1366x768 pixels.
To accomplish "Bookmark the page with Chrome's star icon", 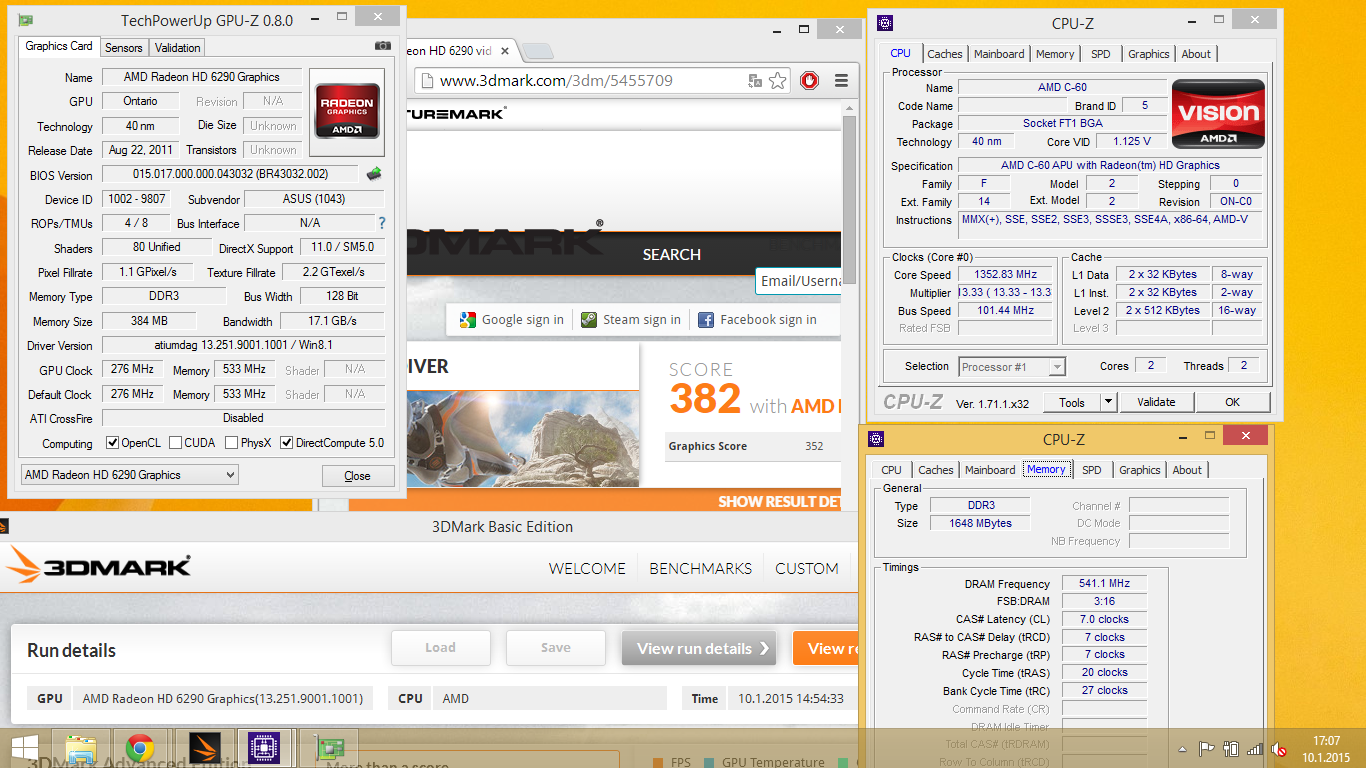I will tap(778, 81).
